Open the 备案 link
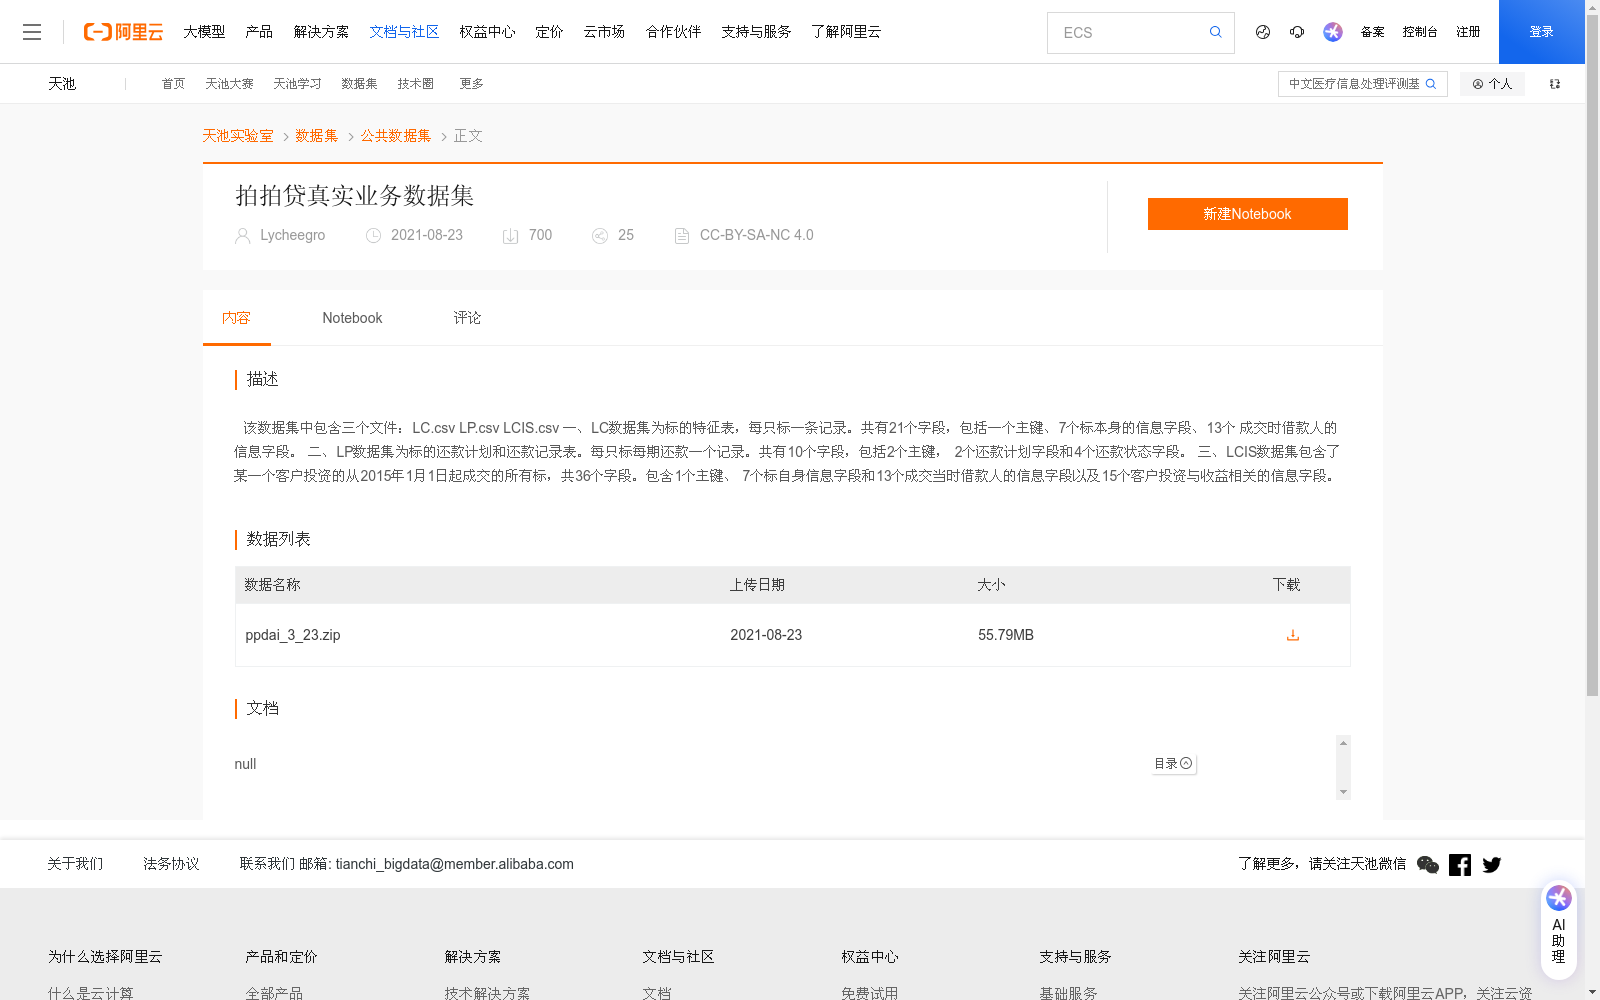The width and height of the screenshot is (1600, 1000). pyautogui.click(x=1372, y=32)
